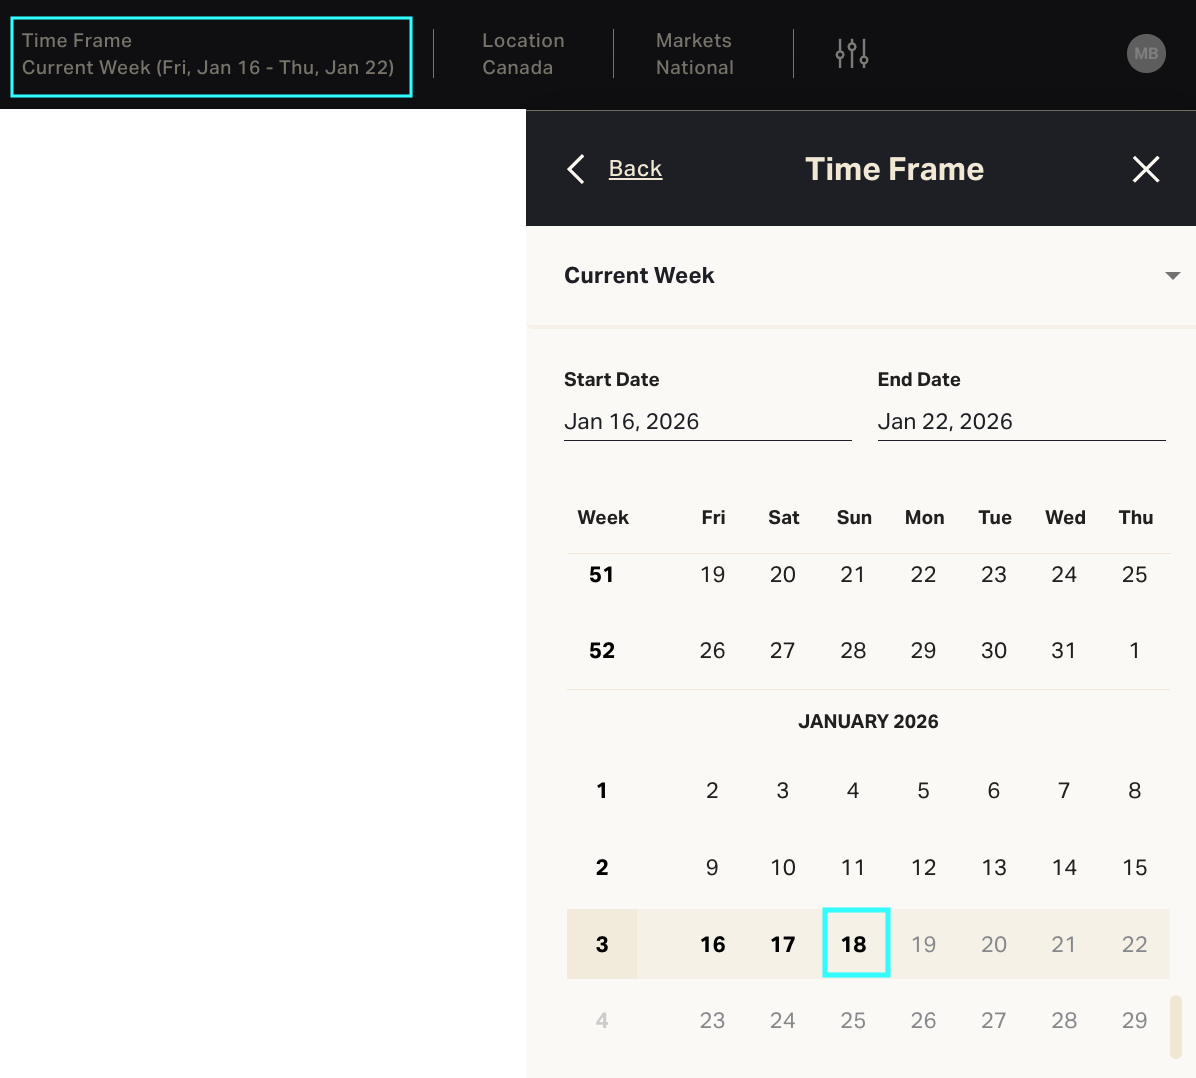Select January 18 in the calendar
Viewport: 1196px width, 1078px height.
[x=854, y=944]
